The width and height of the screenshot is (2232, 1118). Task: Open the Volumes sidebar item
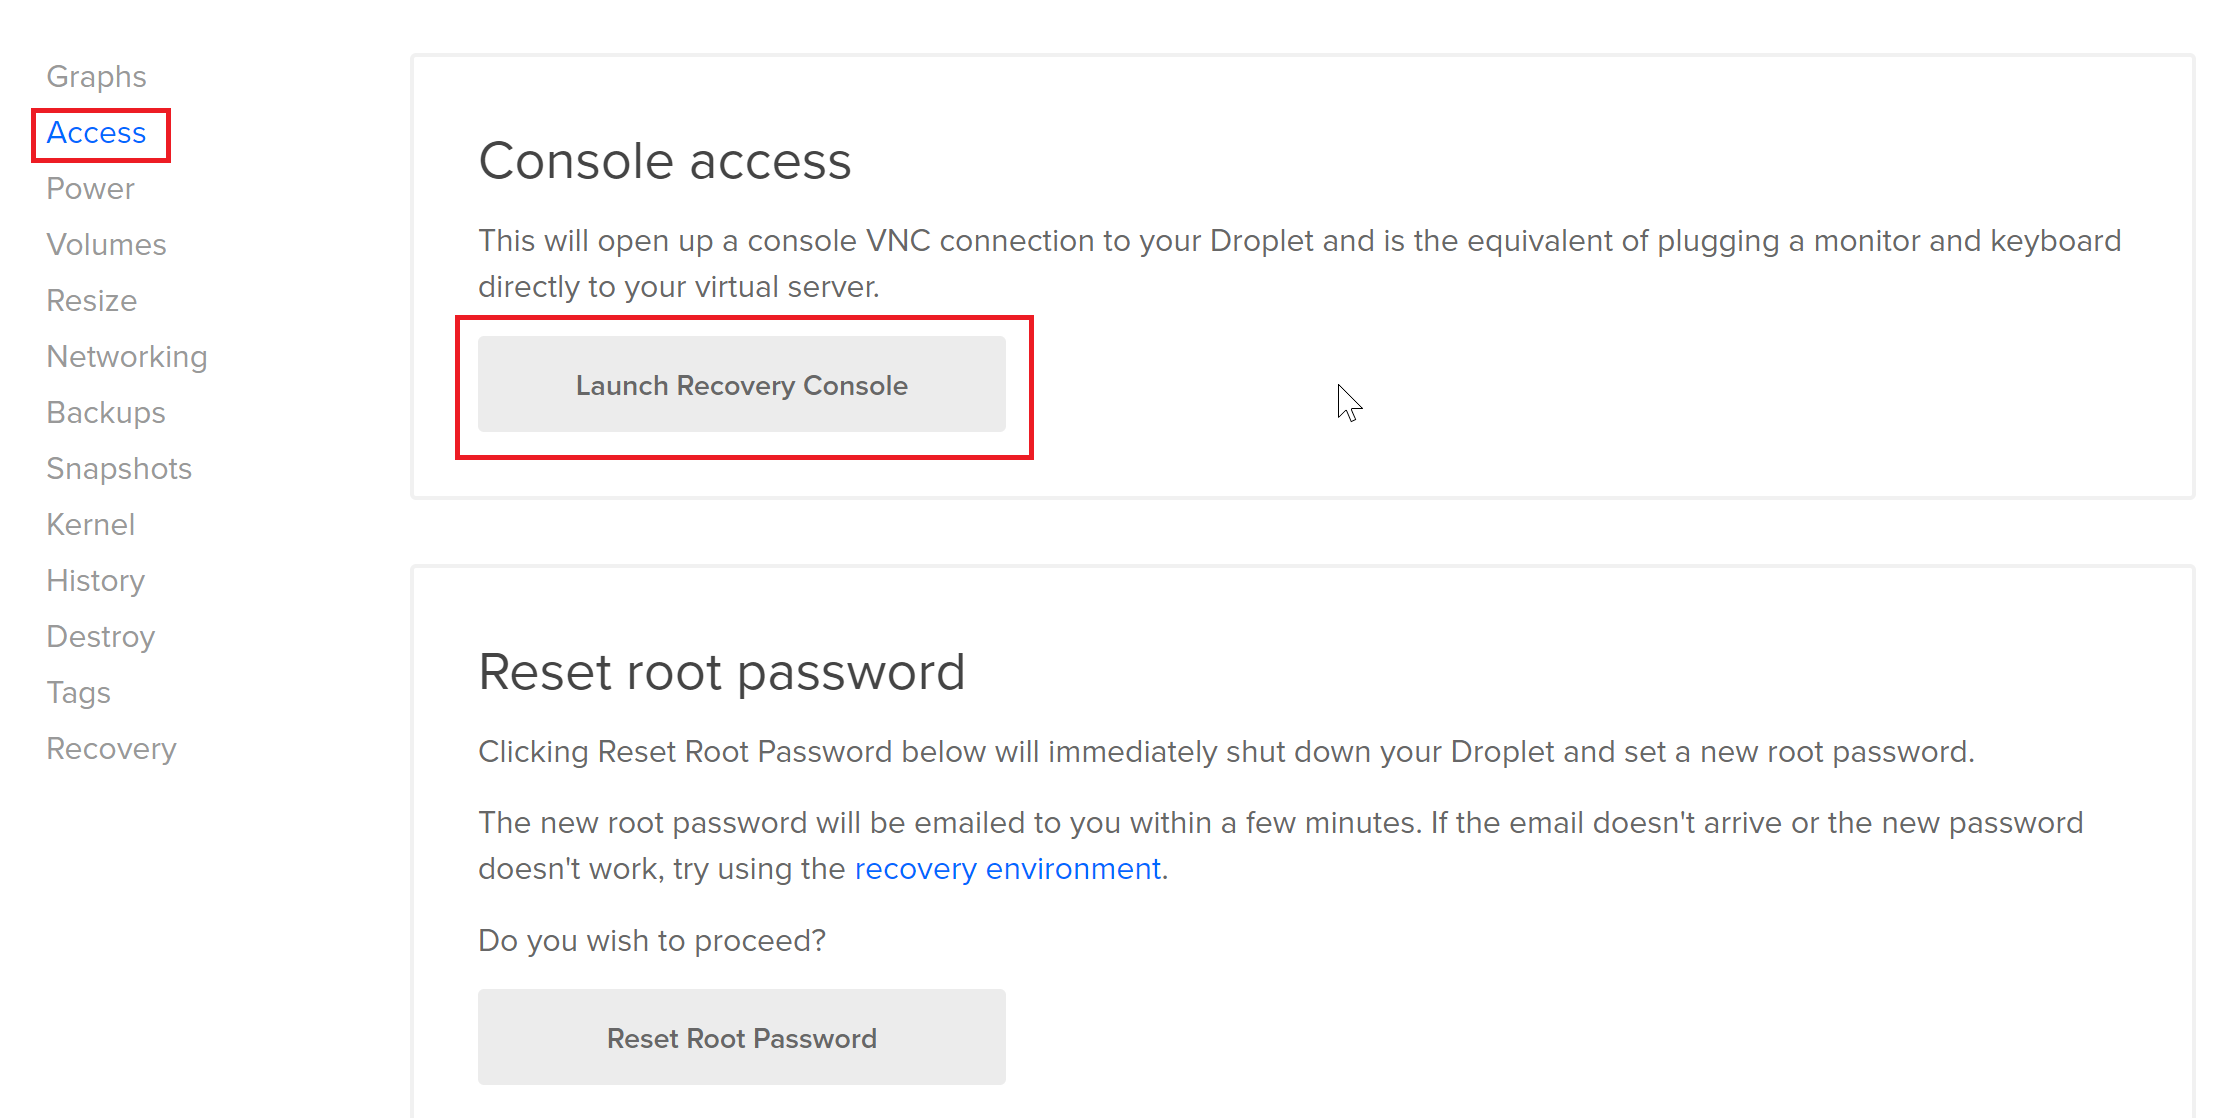(x=106, y=245)
